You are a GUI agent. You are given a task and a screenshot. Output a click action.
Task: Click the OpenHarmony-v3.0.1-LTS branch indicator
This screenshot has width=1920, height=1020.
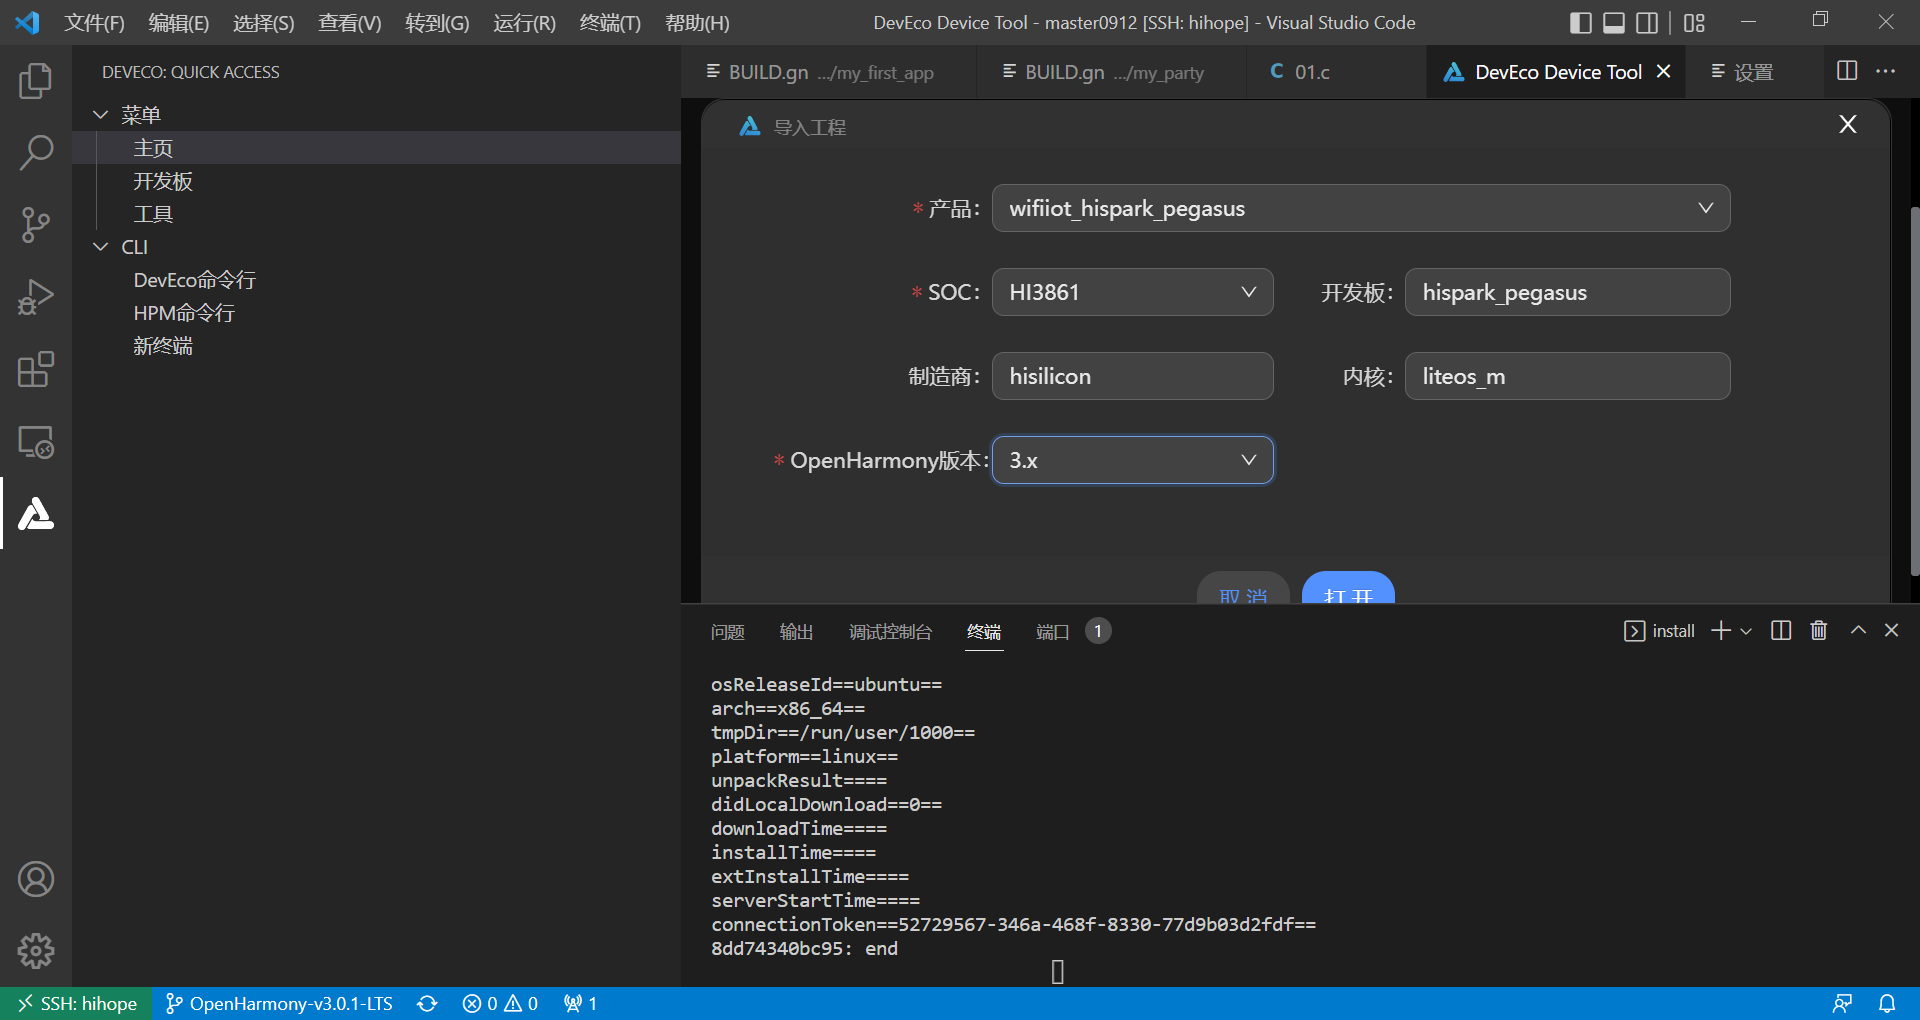click(x=279, y=1003)
